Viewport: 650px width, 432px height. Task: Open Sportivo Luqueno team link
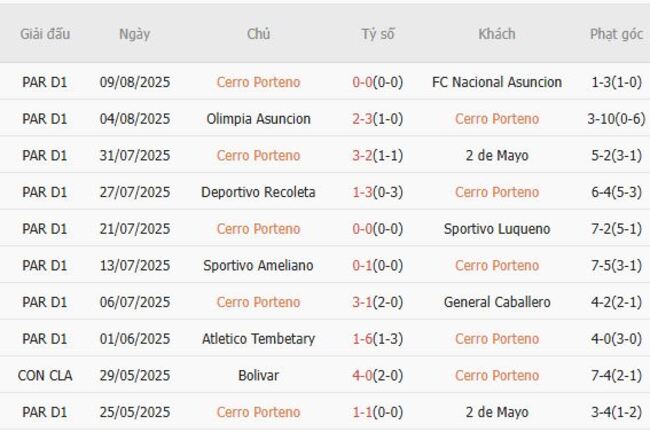[x=497, y=229]
